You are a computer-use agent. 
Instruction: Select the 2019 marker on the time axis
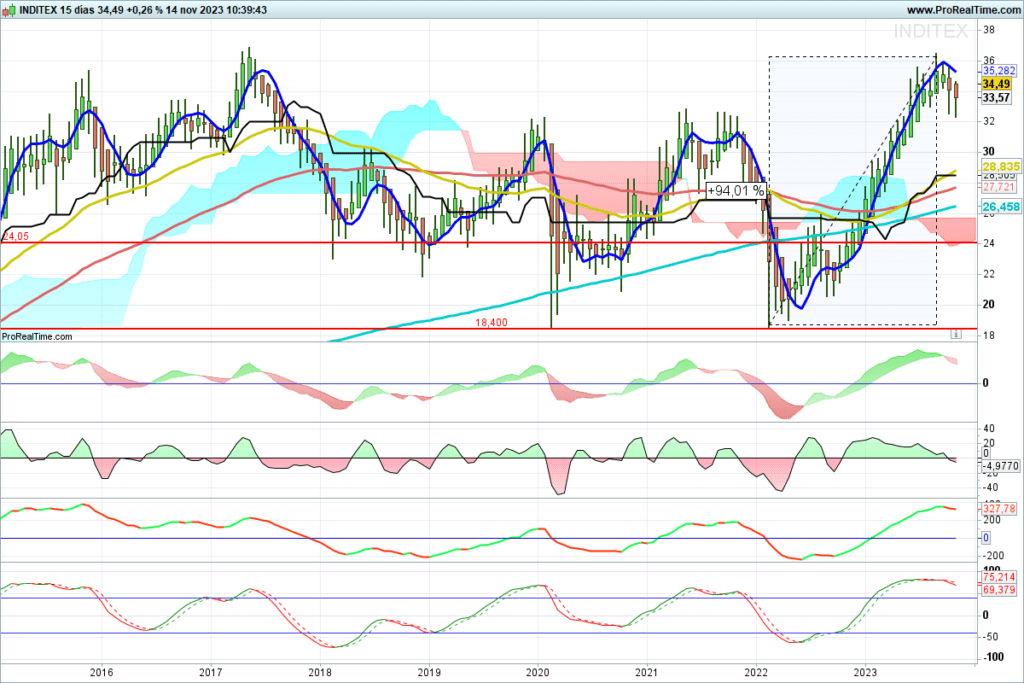428,672
